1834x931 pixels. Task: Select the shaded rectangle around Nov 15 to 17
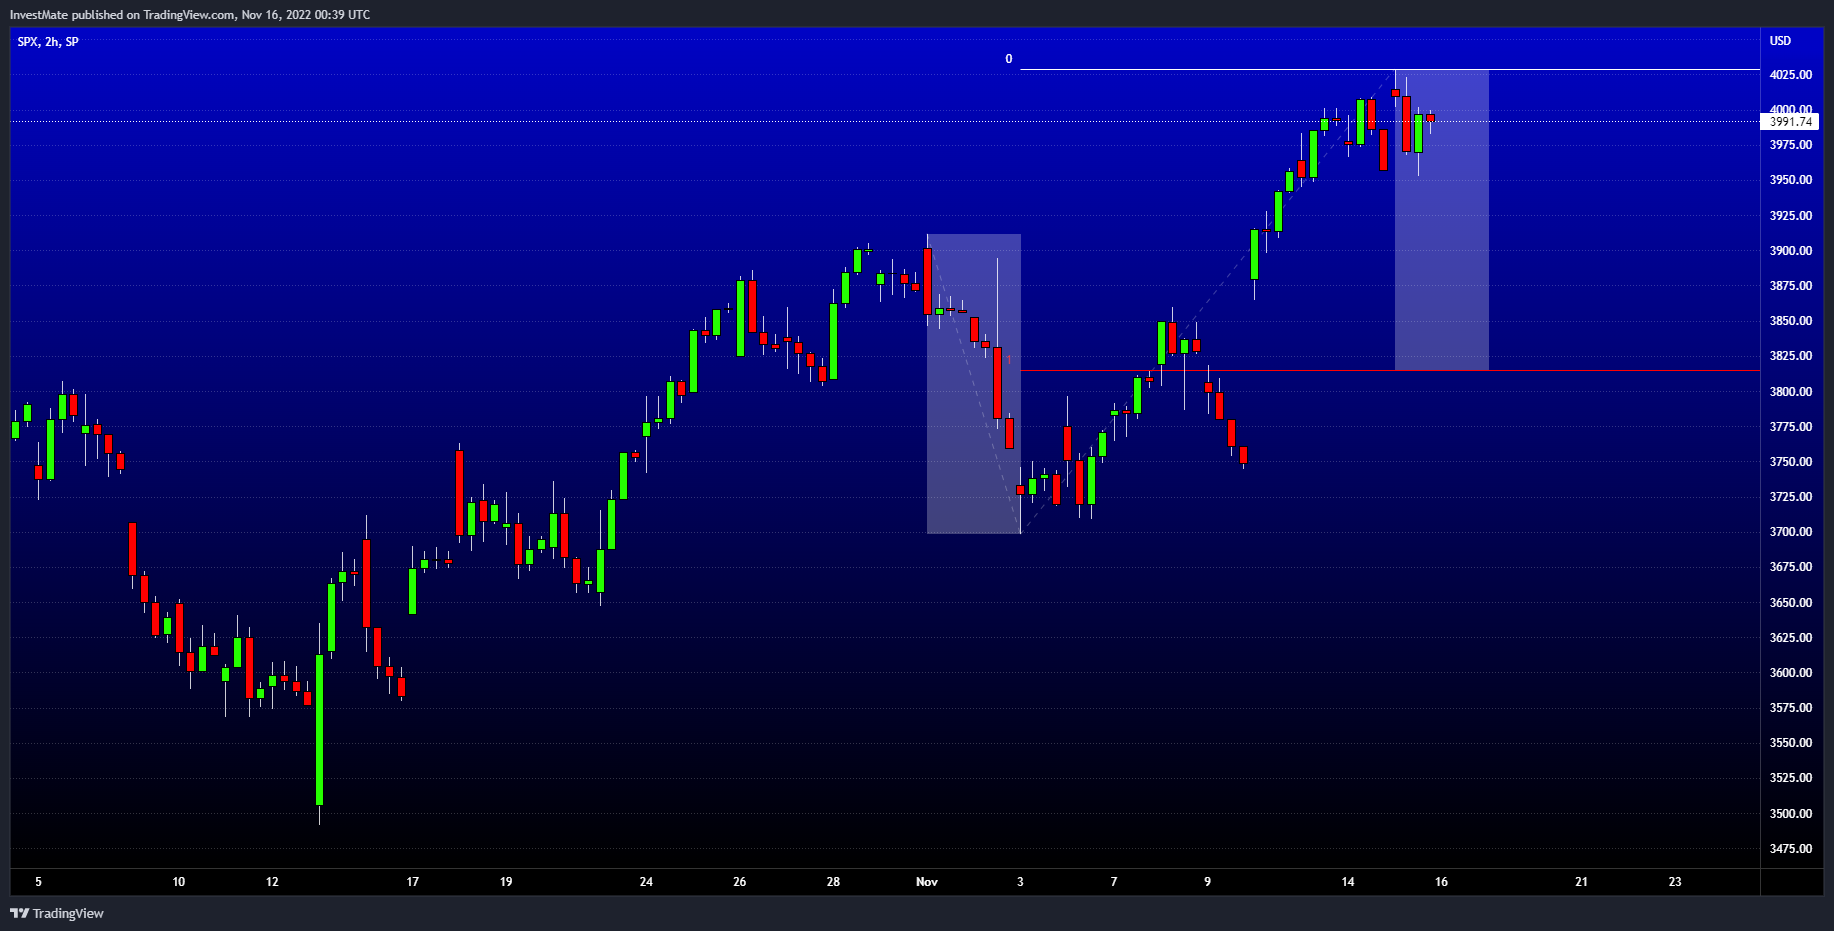tap(1442, 220)
